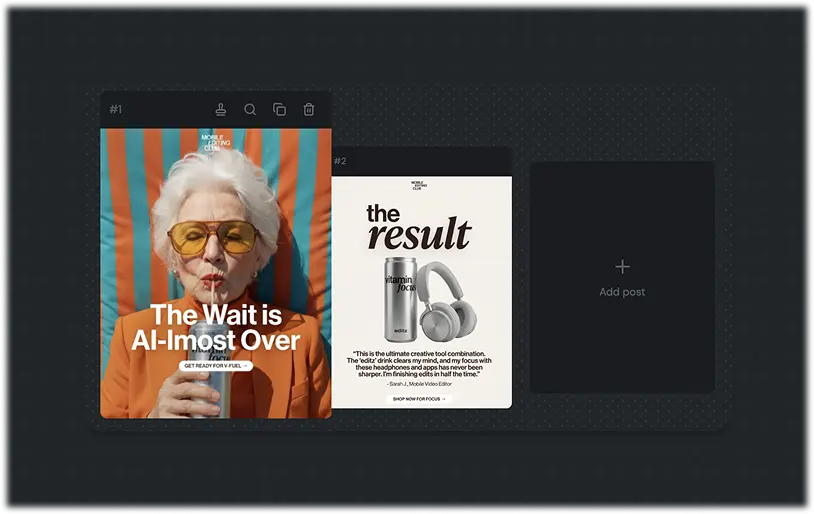This screenshot has height=514, width=814.
Task: Select the gray headphones image in post #2
Action: 447,301
